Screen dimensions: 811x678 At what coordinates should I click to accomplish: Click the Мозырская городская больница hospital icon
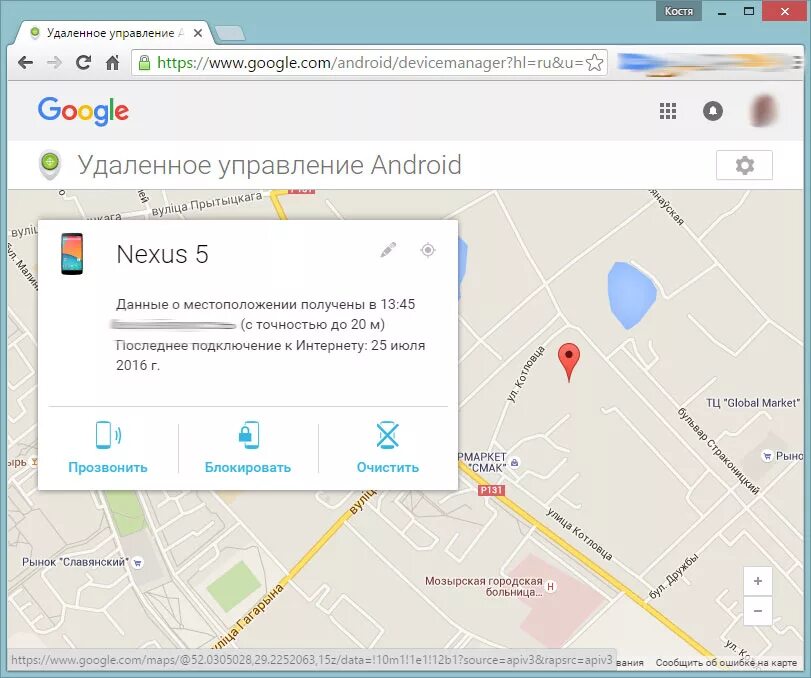click(550, 586)
